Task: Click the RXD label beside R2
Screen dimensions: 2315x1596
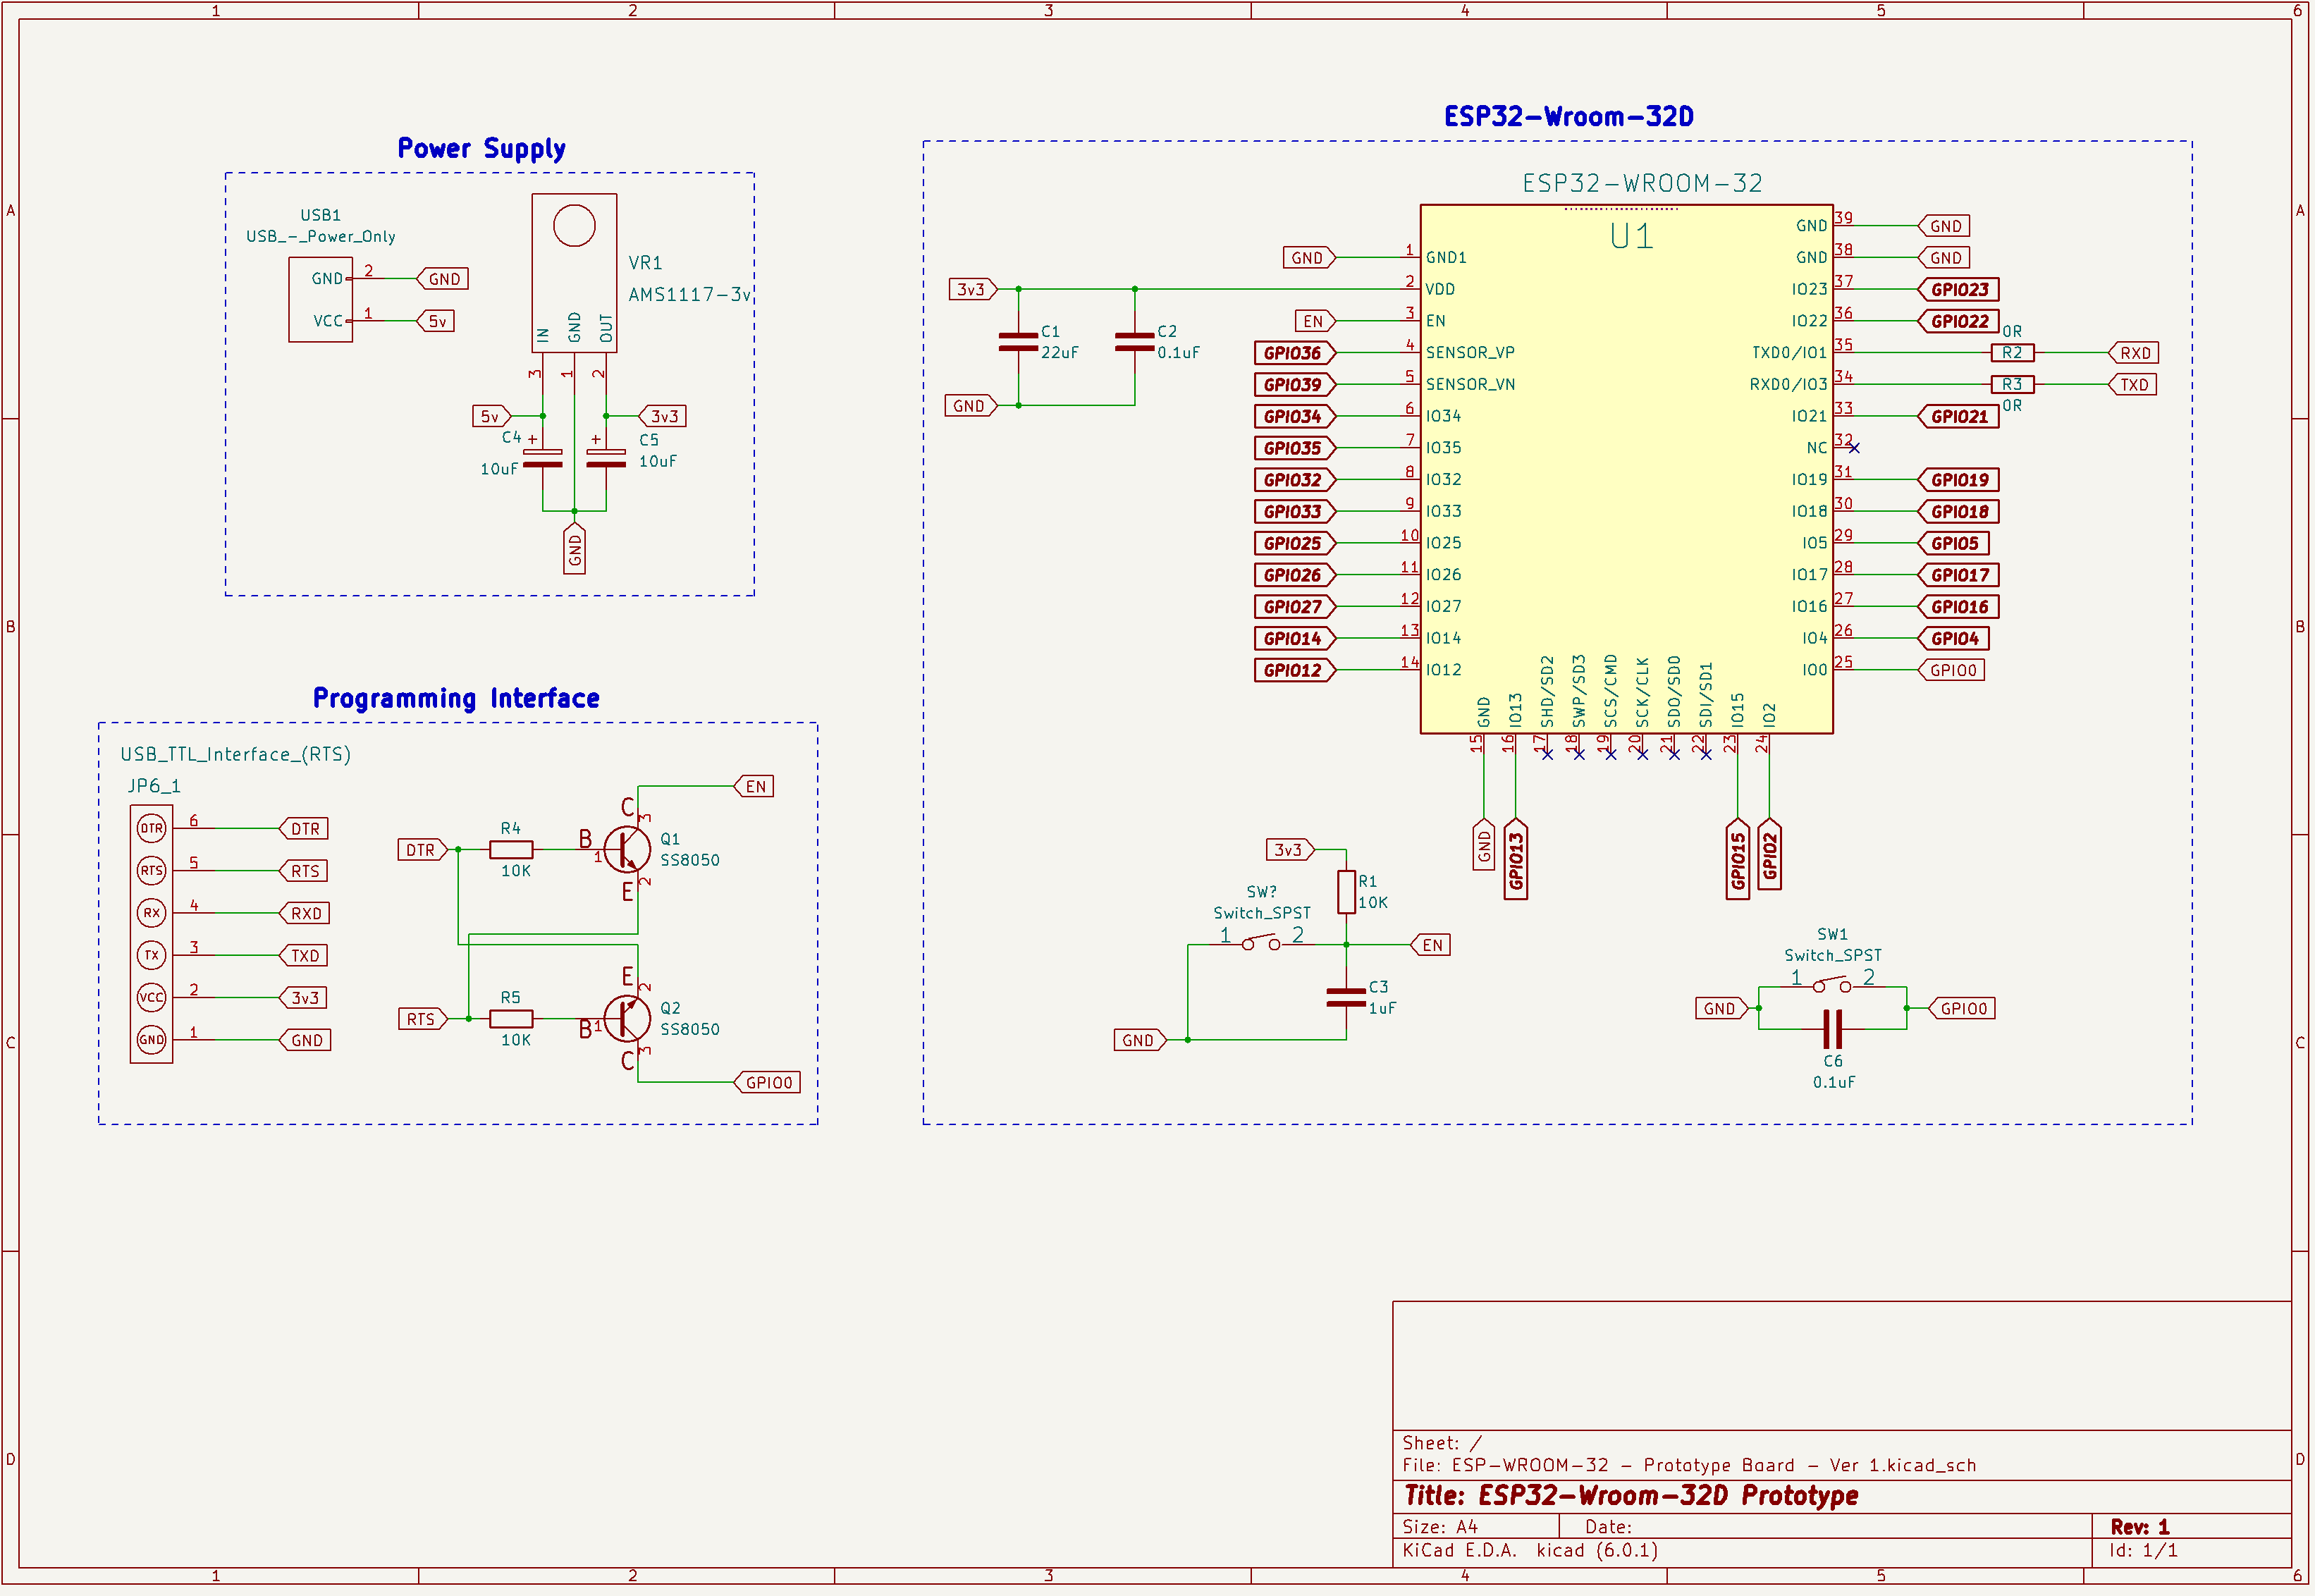Action: click(x=2134, y=354)
